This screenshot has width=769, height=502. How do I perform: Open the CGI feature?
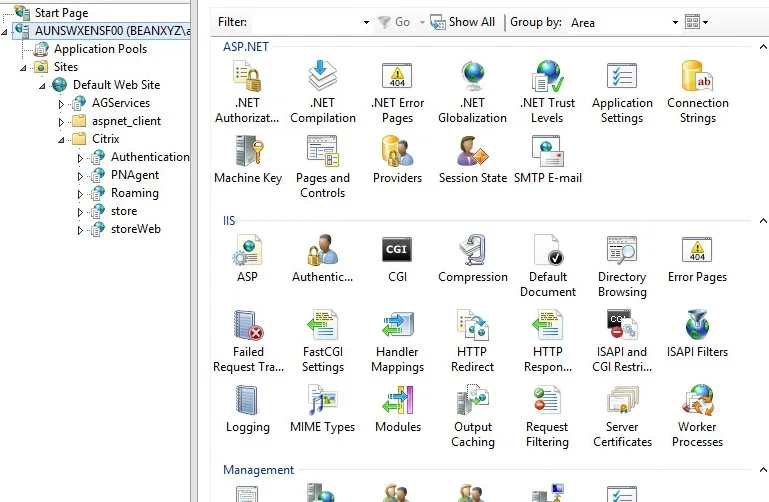point(397,258)
